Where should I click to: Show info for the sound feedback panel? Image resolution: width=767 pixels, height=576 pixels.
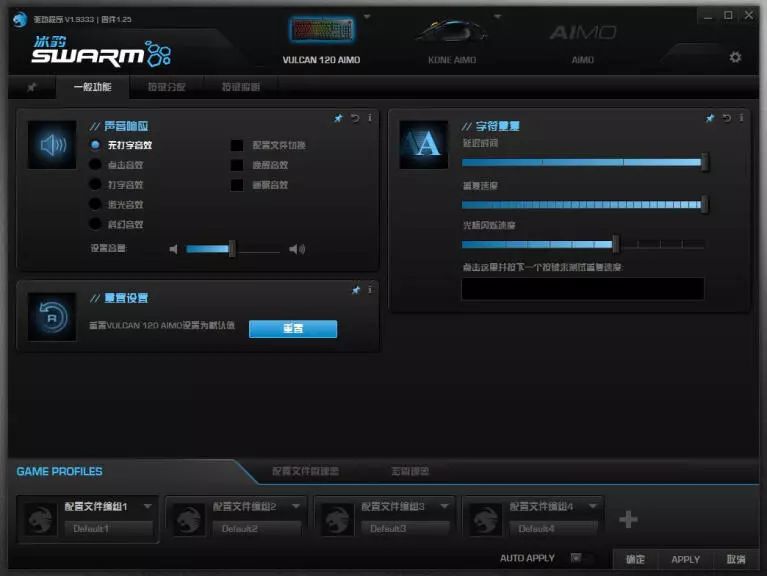click(370, 117)
